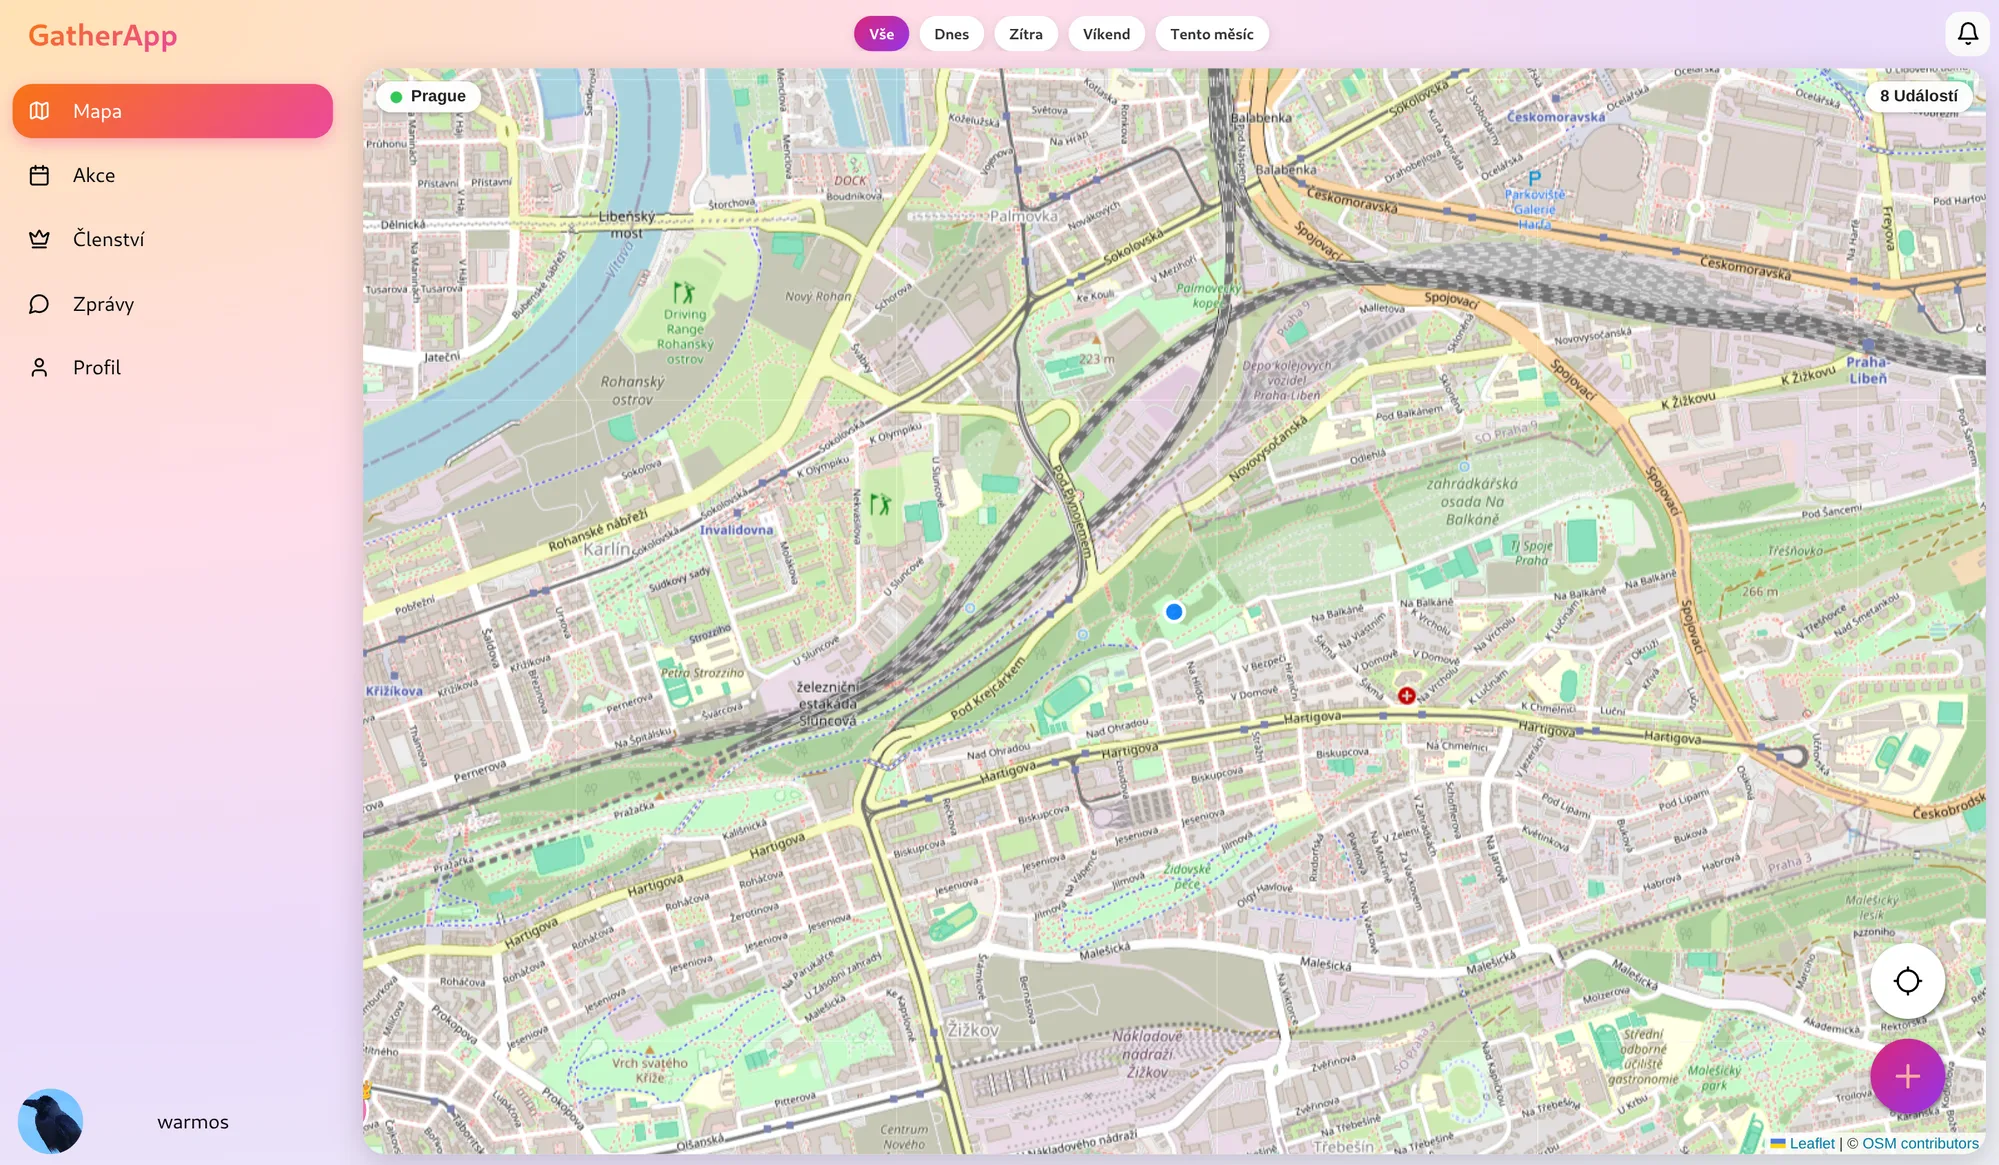Filter events by Víkend
This screenshot has height=1165, width=1999.
(x=1106, y=34)
